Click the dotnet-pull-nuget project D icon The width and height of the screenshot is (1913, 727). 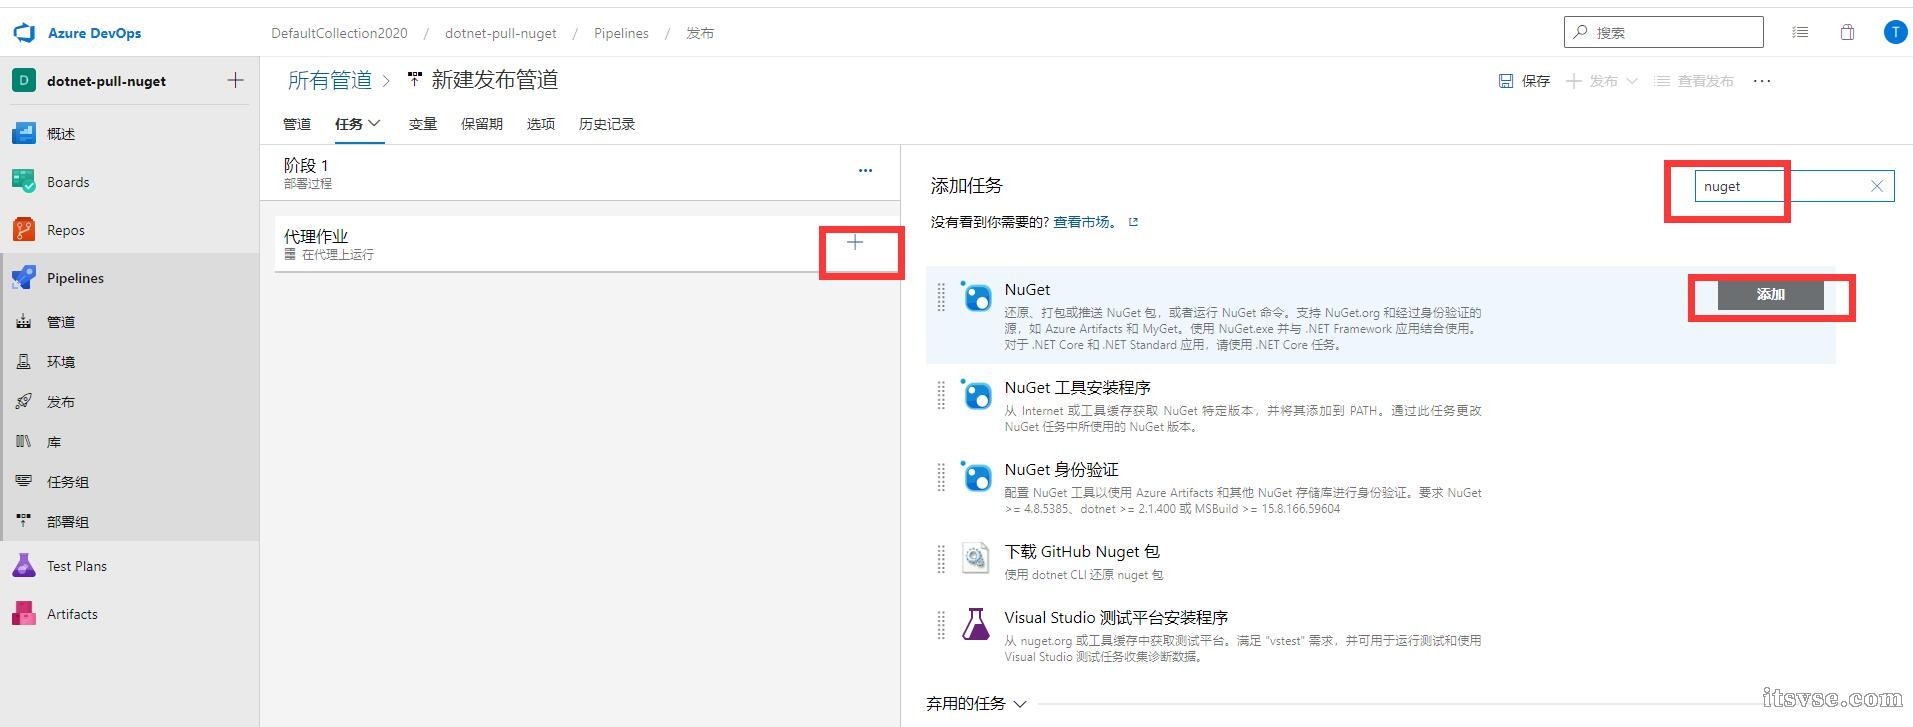[24, 81]
